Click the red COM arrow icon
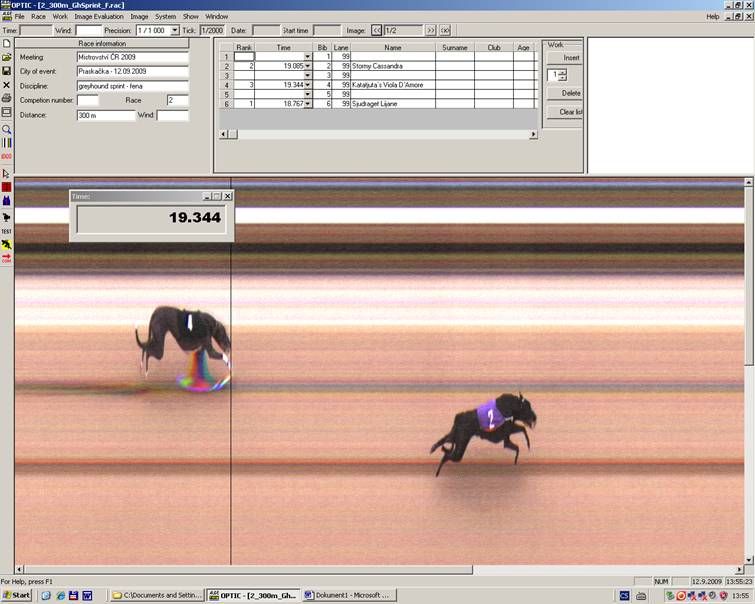Screen dimensions: 755x604 (6, 259)
